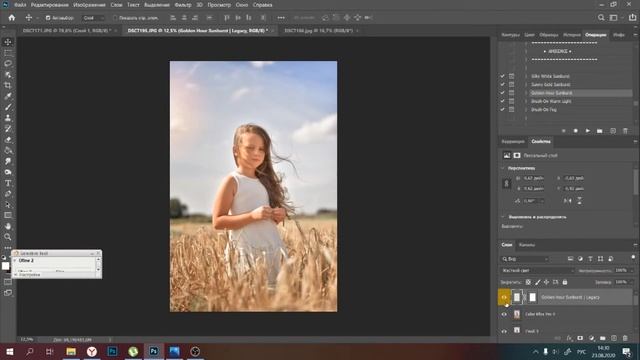This screenshot has width=640, height=360.
Task: Hide the Color Efex Pro layer
Action: point(504,314)
